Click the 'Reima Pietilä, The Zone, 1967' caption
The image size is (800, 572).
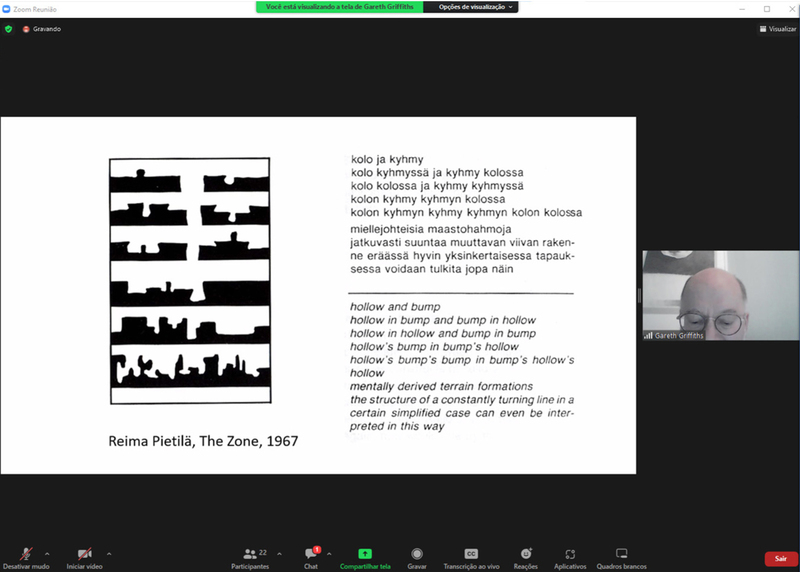203,441
